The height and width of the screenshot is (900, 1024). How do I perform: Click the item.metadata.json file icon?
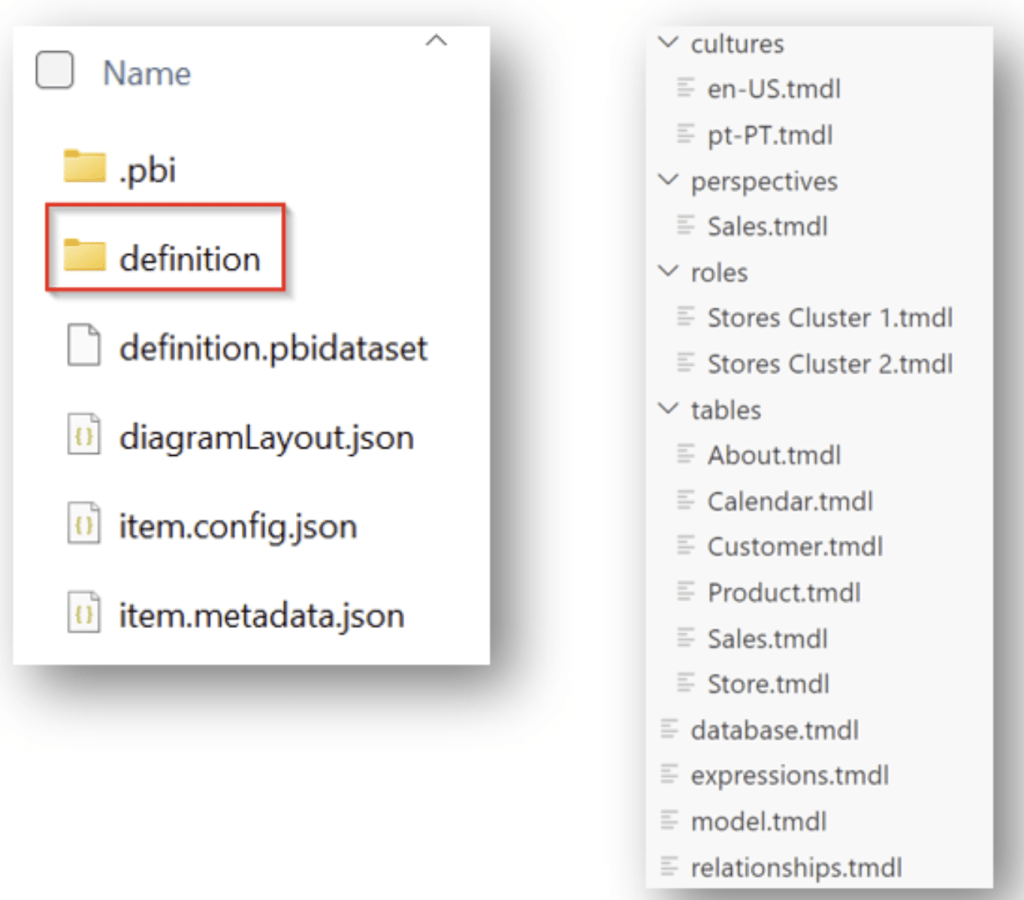point(84,614)
